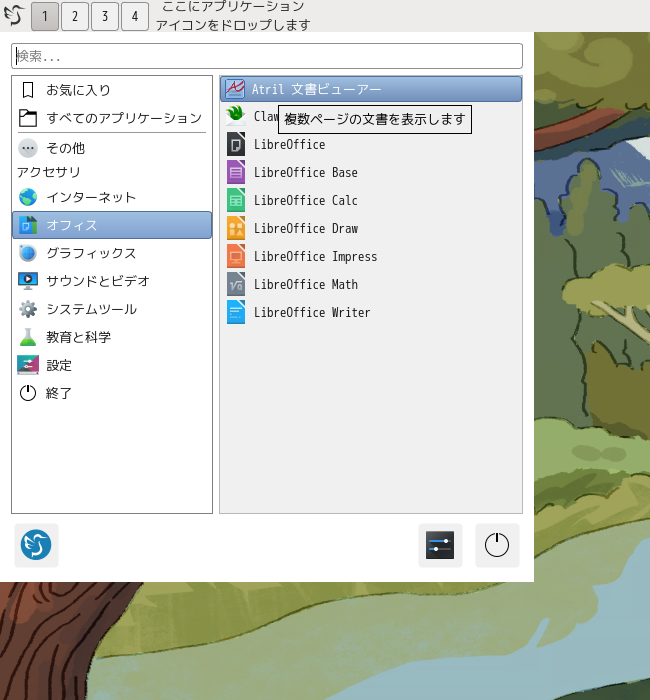This screenshot has width=650, height=700.
Task: Click the すべてのアプリケーション folder icon
Action: [28, 118]
